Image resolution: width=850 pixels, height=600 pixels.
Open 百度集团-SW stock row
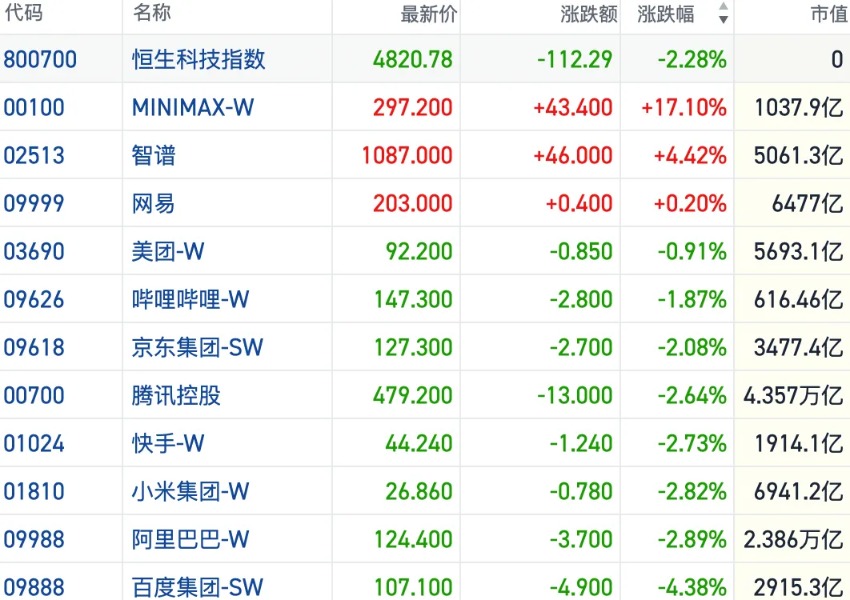coord(425,585)
